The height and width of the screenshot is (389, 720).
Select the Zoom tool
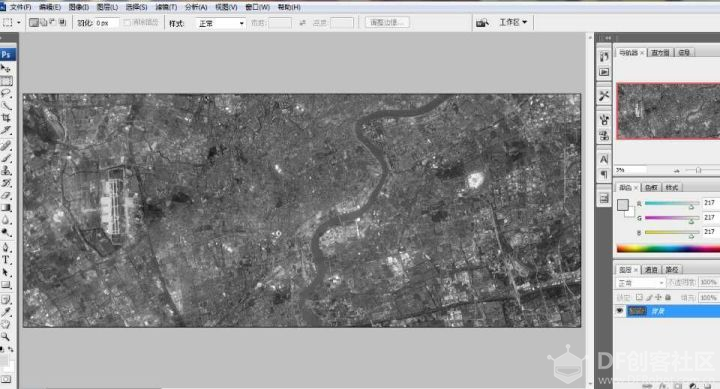pyautogui.click(x=6, y=337)
